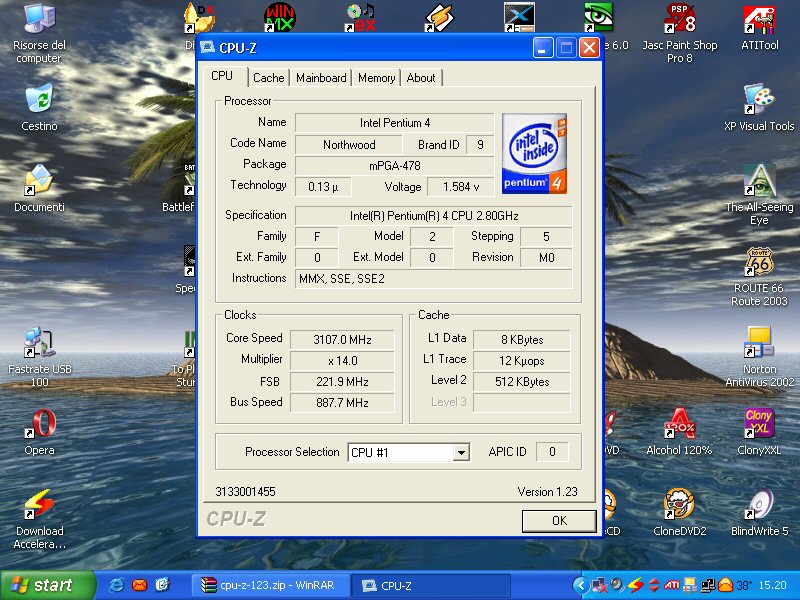Select the WinMX desktop shortcut icon
Screen dimensions: 800x600
coord(280,17)
